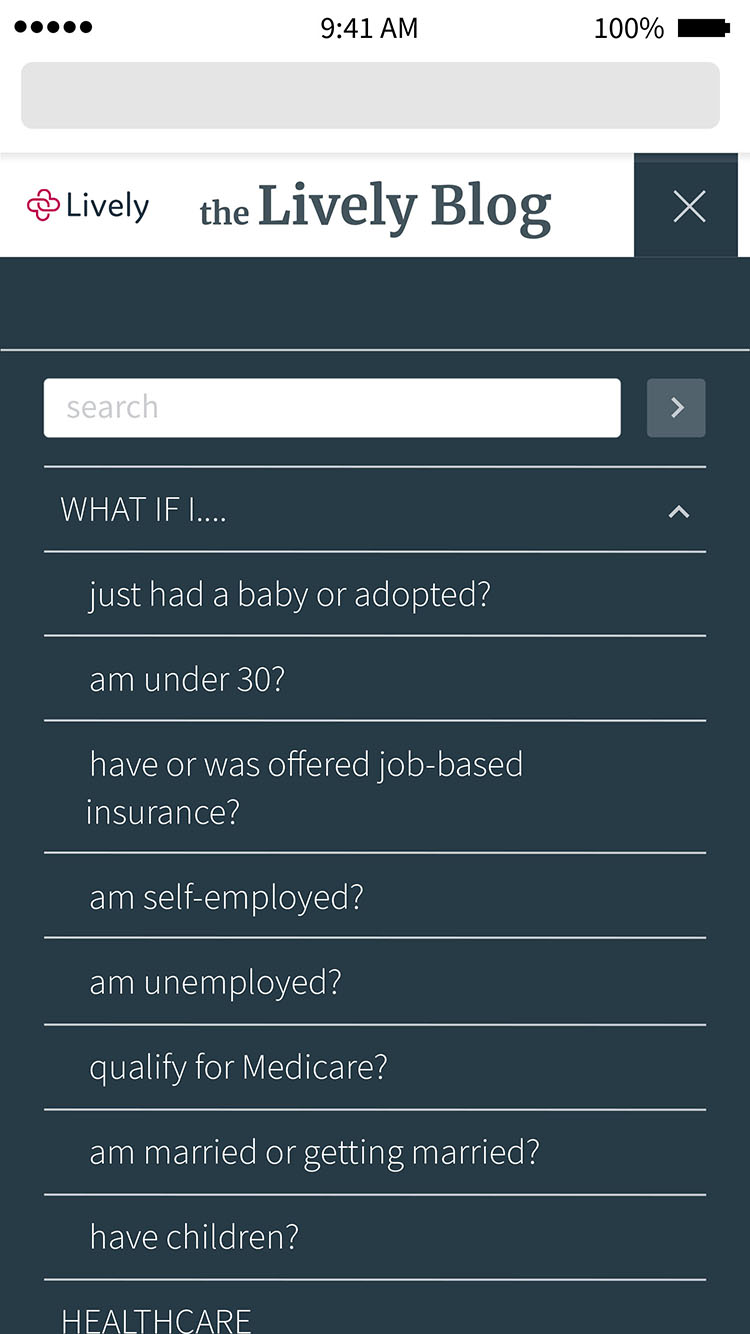The width and height of the screenshot is (750, 1334).
Task: Click "the Lively Blog" title
Action: (375, 208)
